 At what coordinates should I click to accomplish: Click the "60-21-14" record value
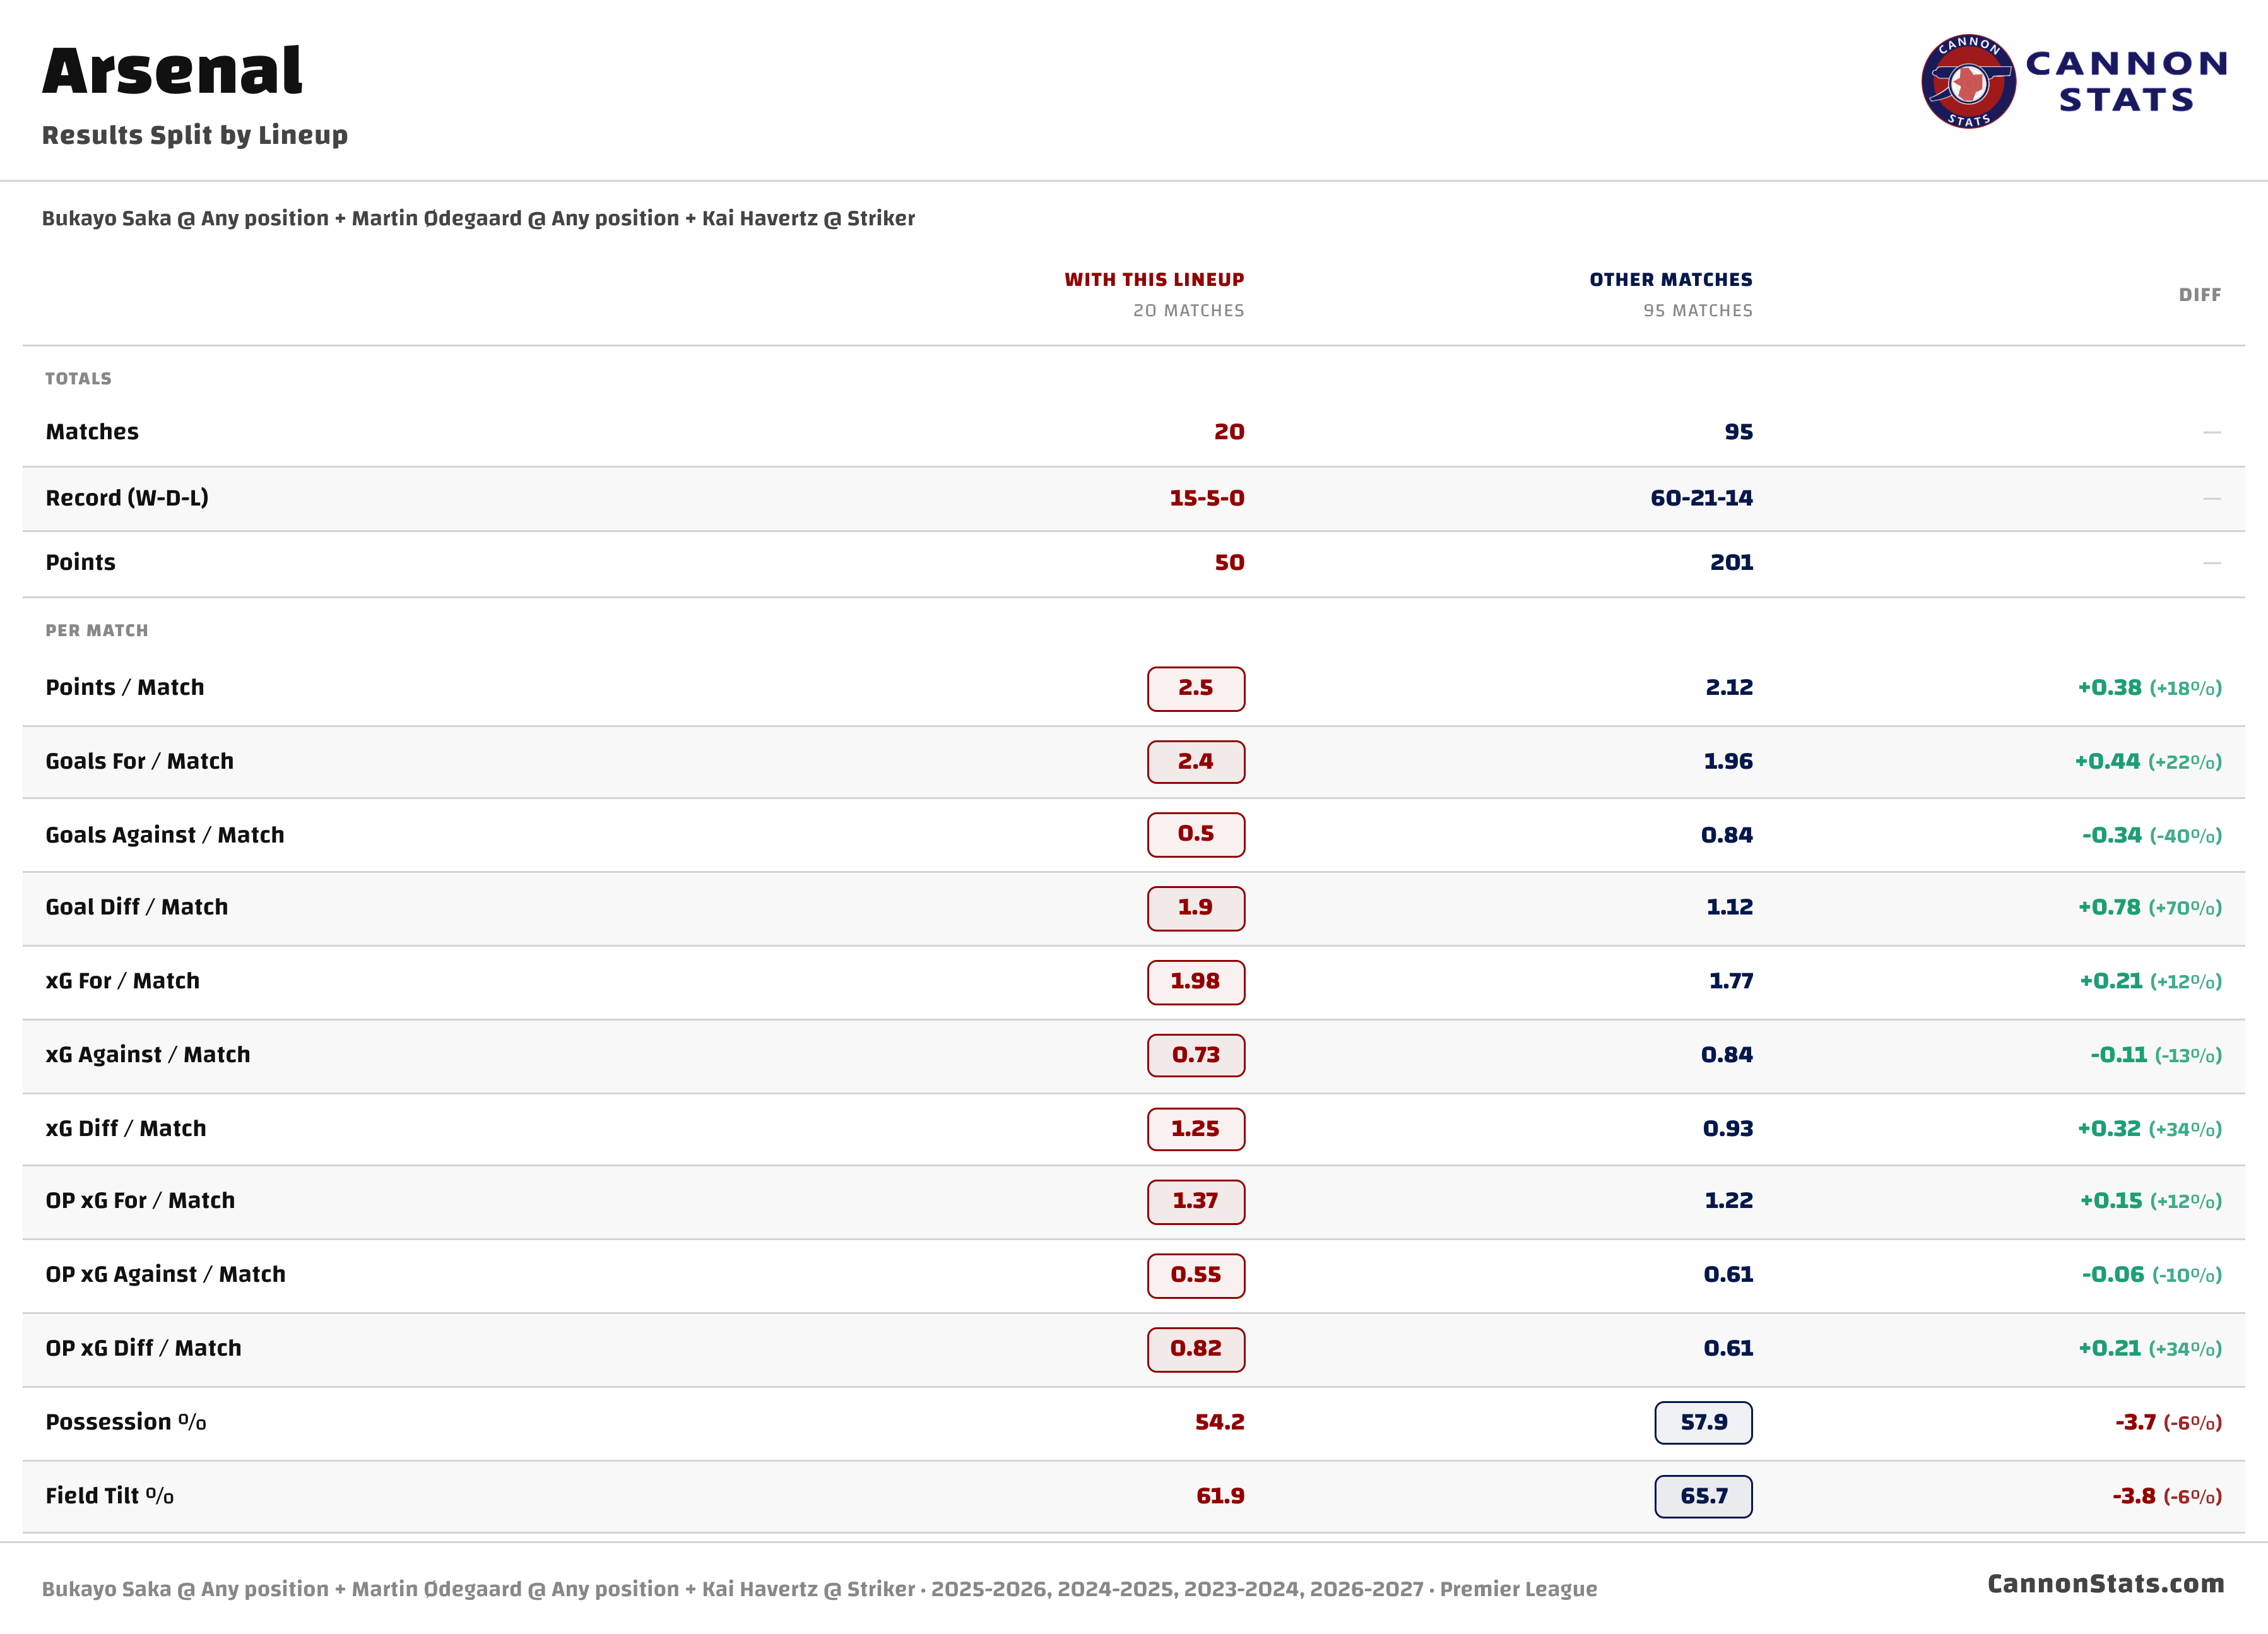(1701, 498)
